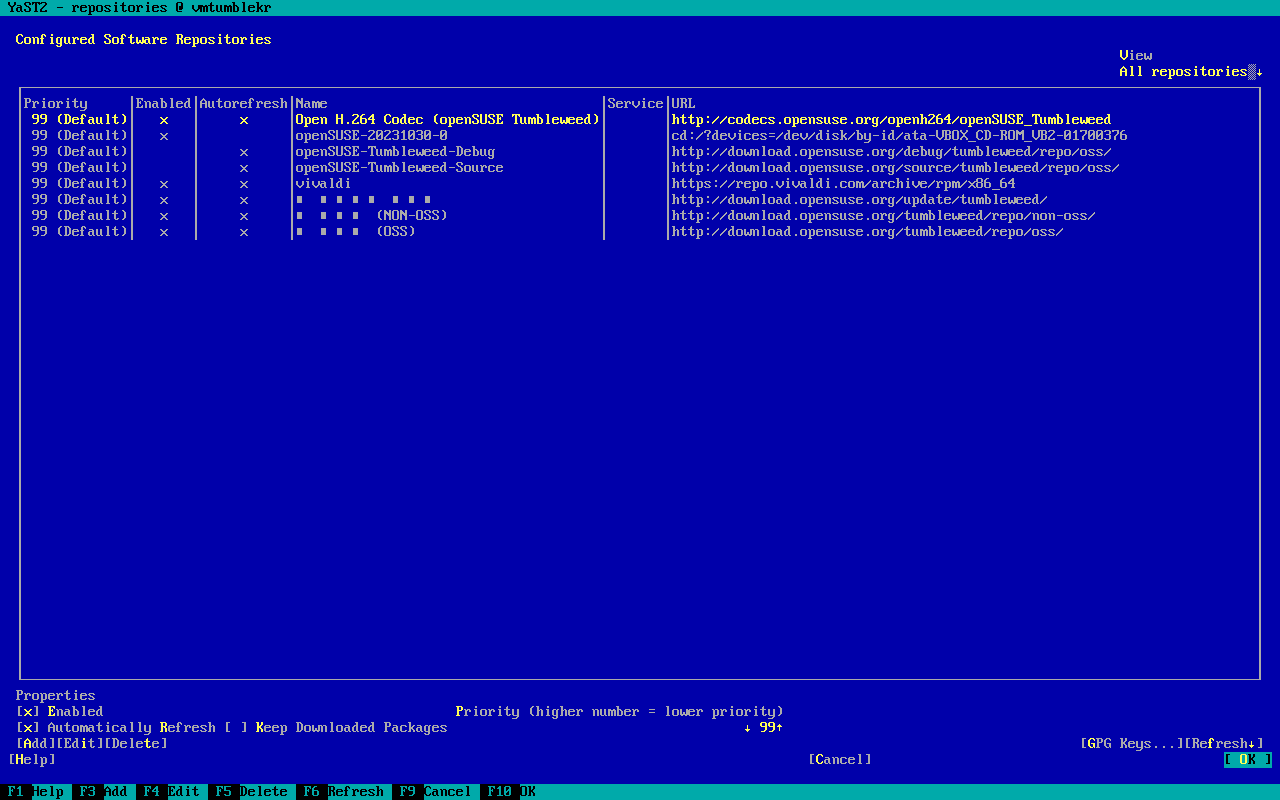1280x800 pixels.
Task: Click the URL column header
Action: point(684,104)
